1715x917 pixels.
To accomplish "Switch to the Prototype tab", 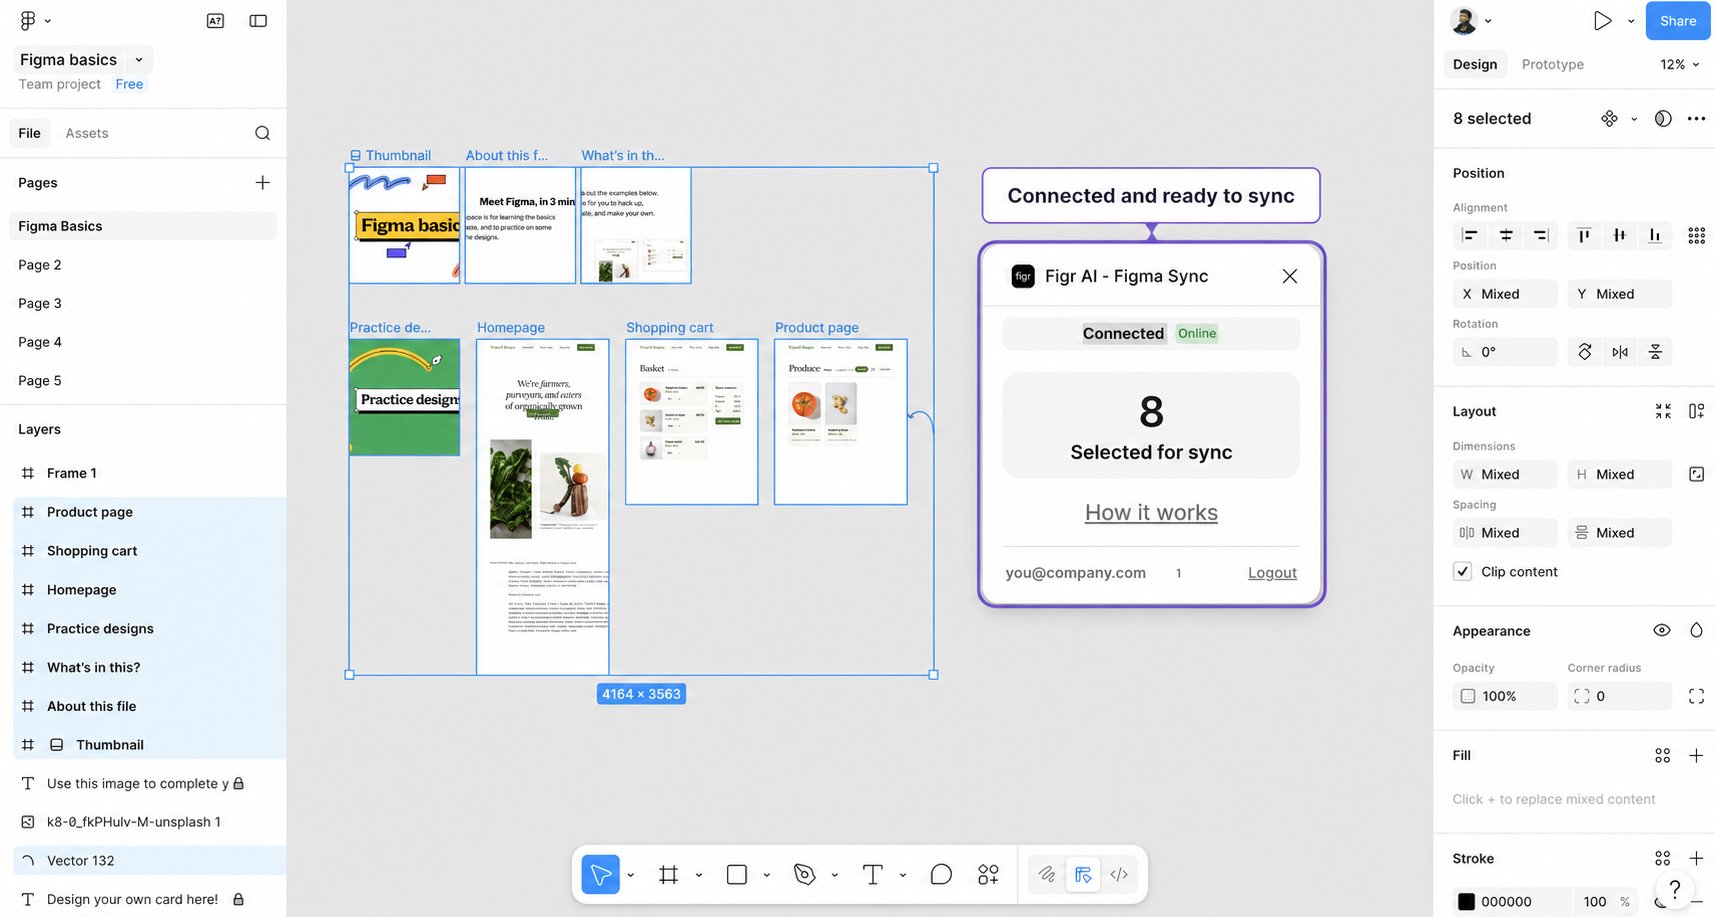I will coord(1552,64).
